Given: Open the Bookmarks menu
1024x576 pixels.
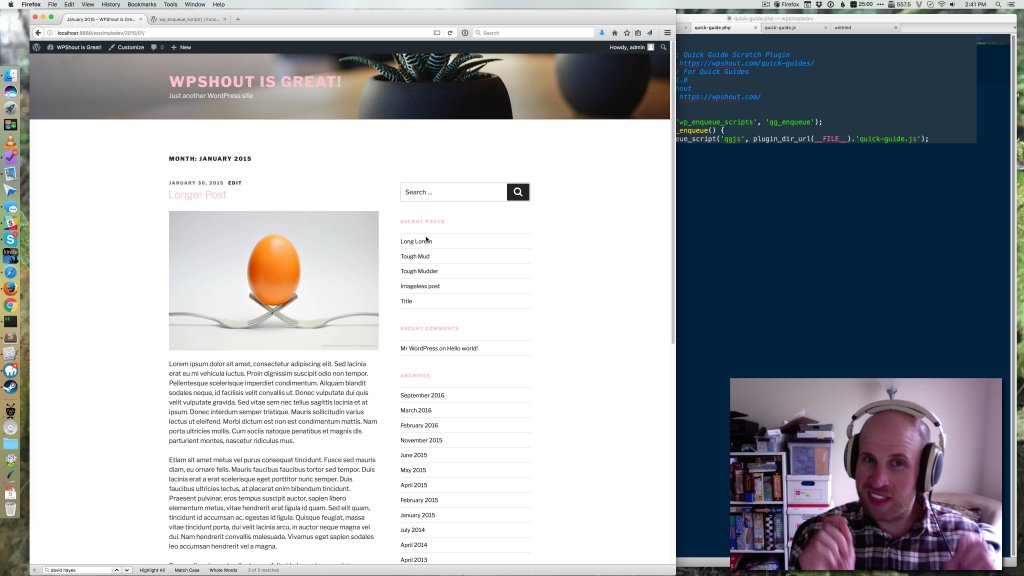Looking at the screenshot, I should [142, 5].
